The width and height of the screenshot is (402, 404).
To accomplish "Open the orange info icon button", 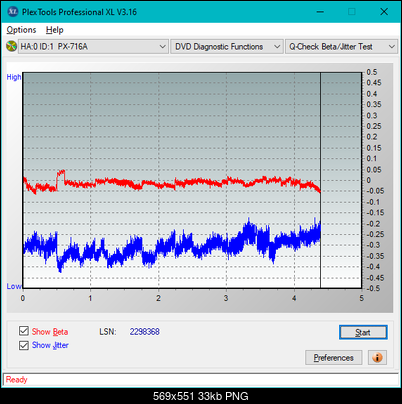I will tap(377, 358).
